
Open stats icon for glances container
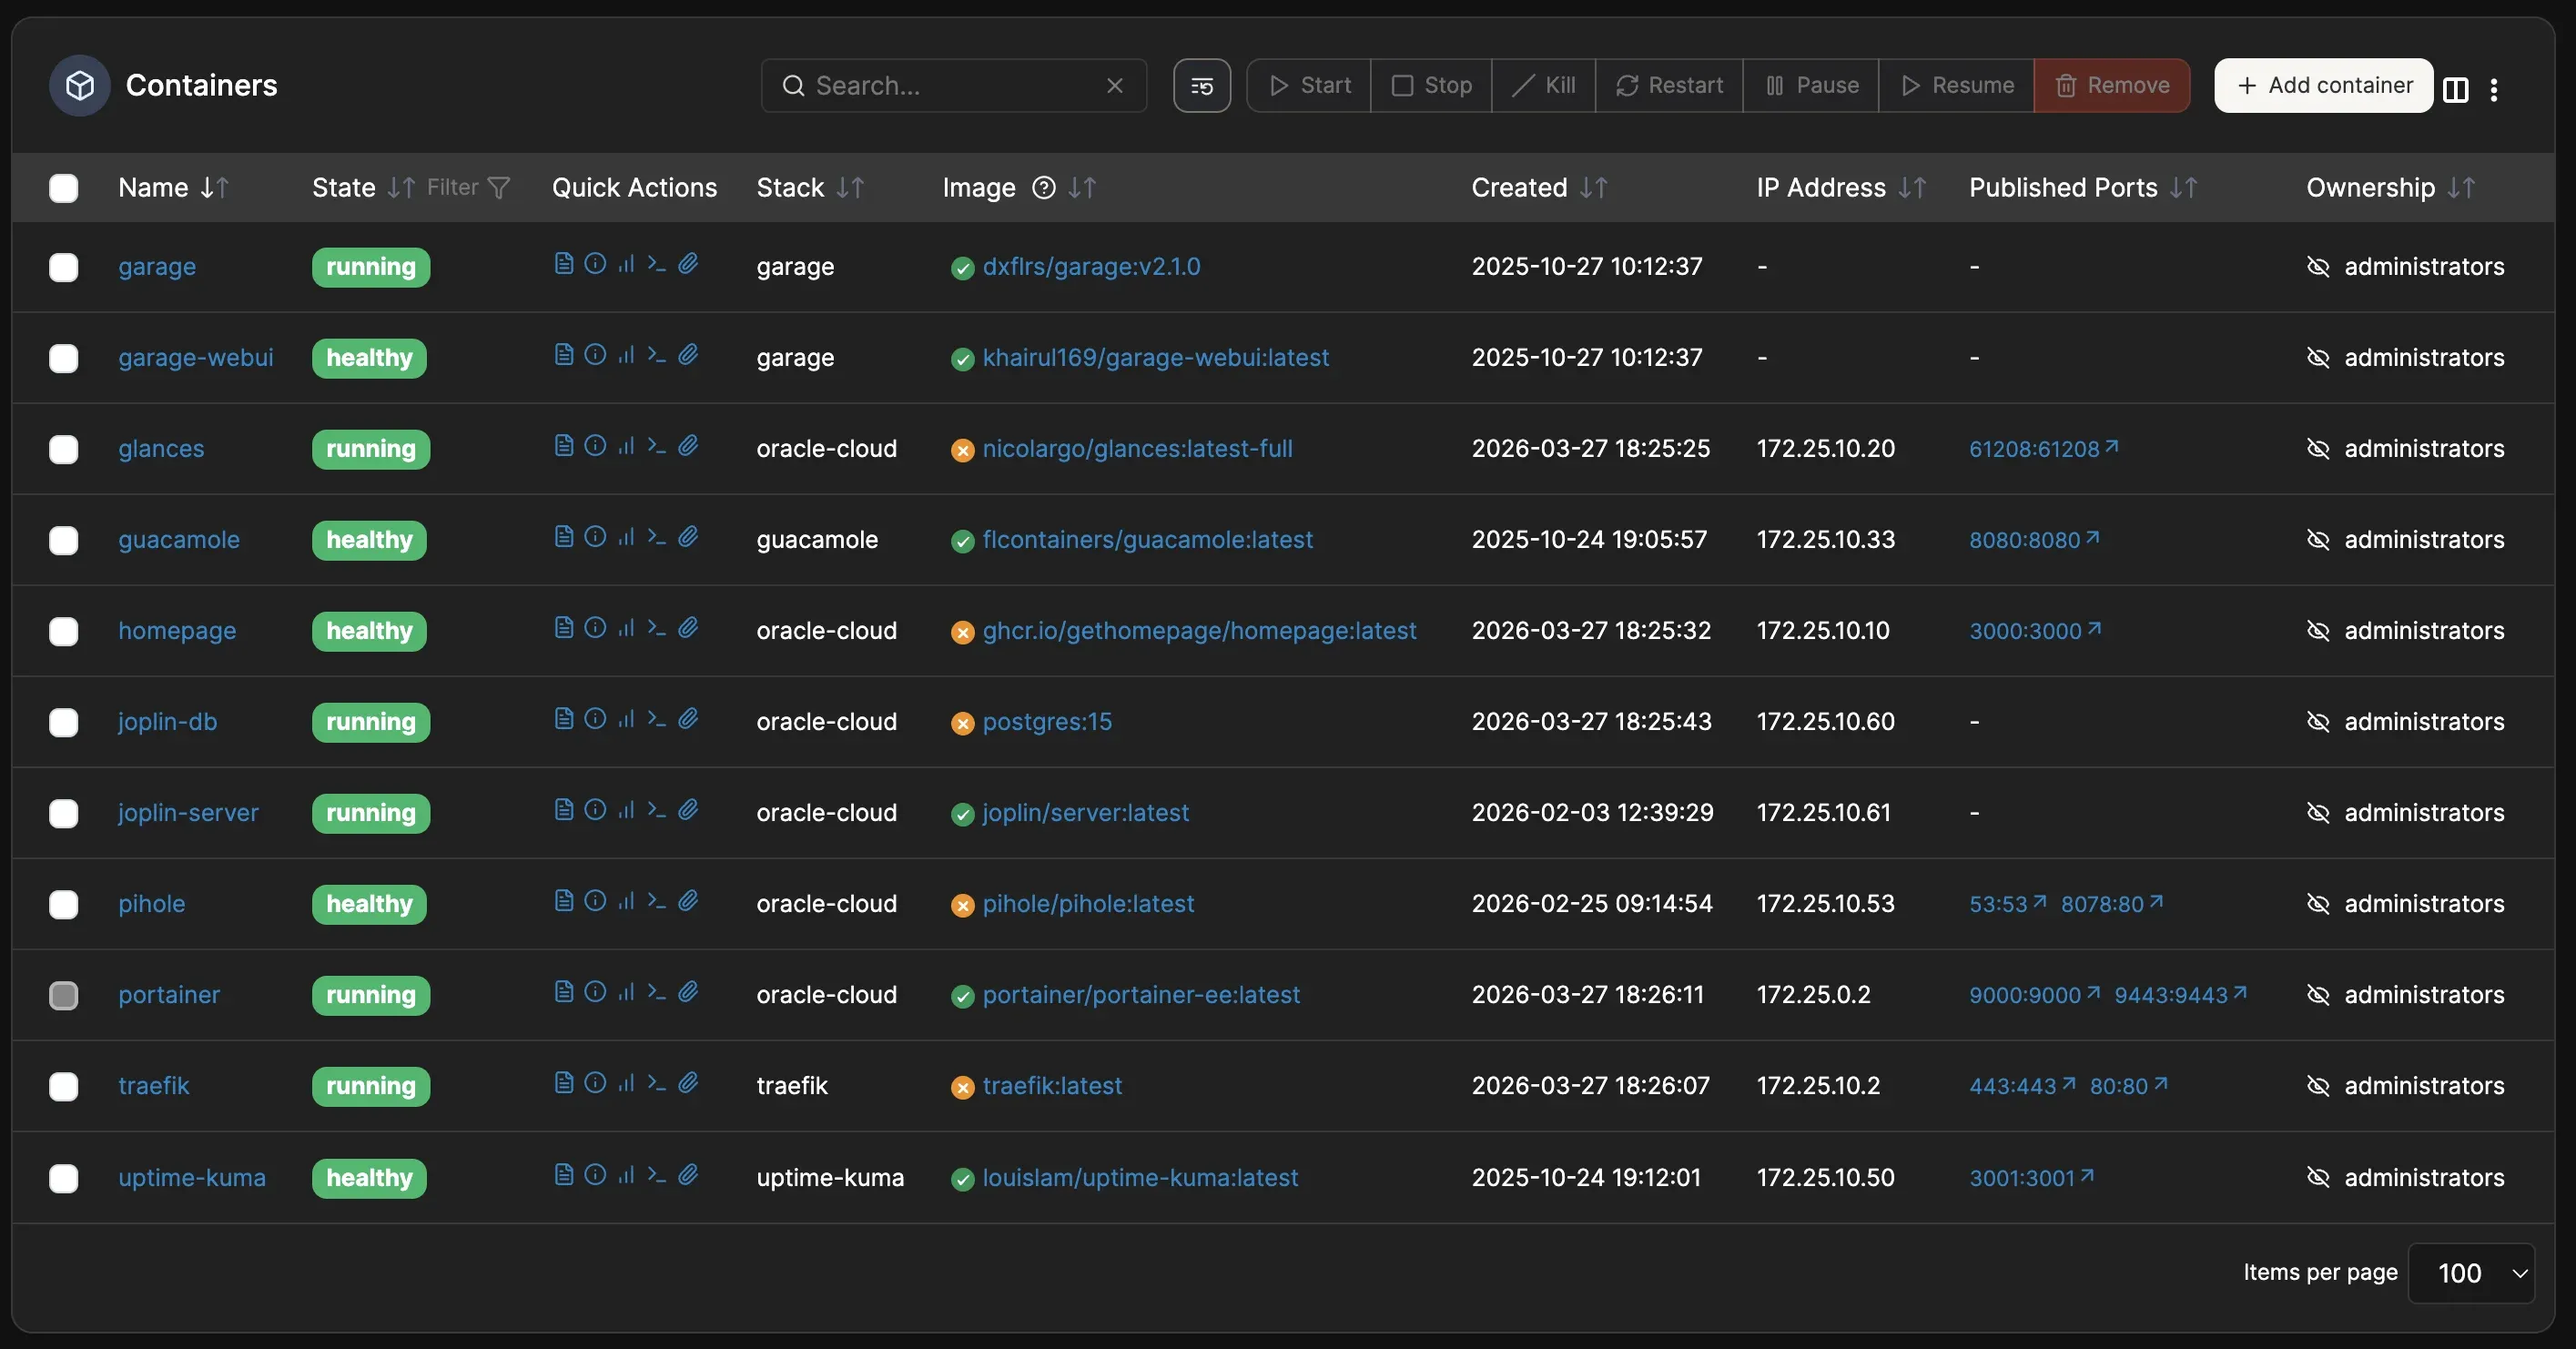tap(626, 445)
